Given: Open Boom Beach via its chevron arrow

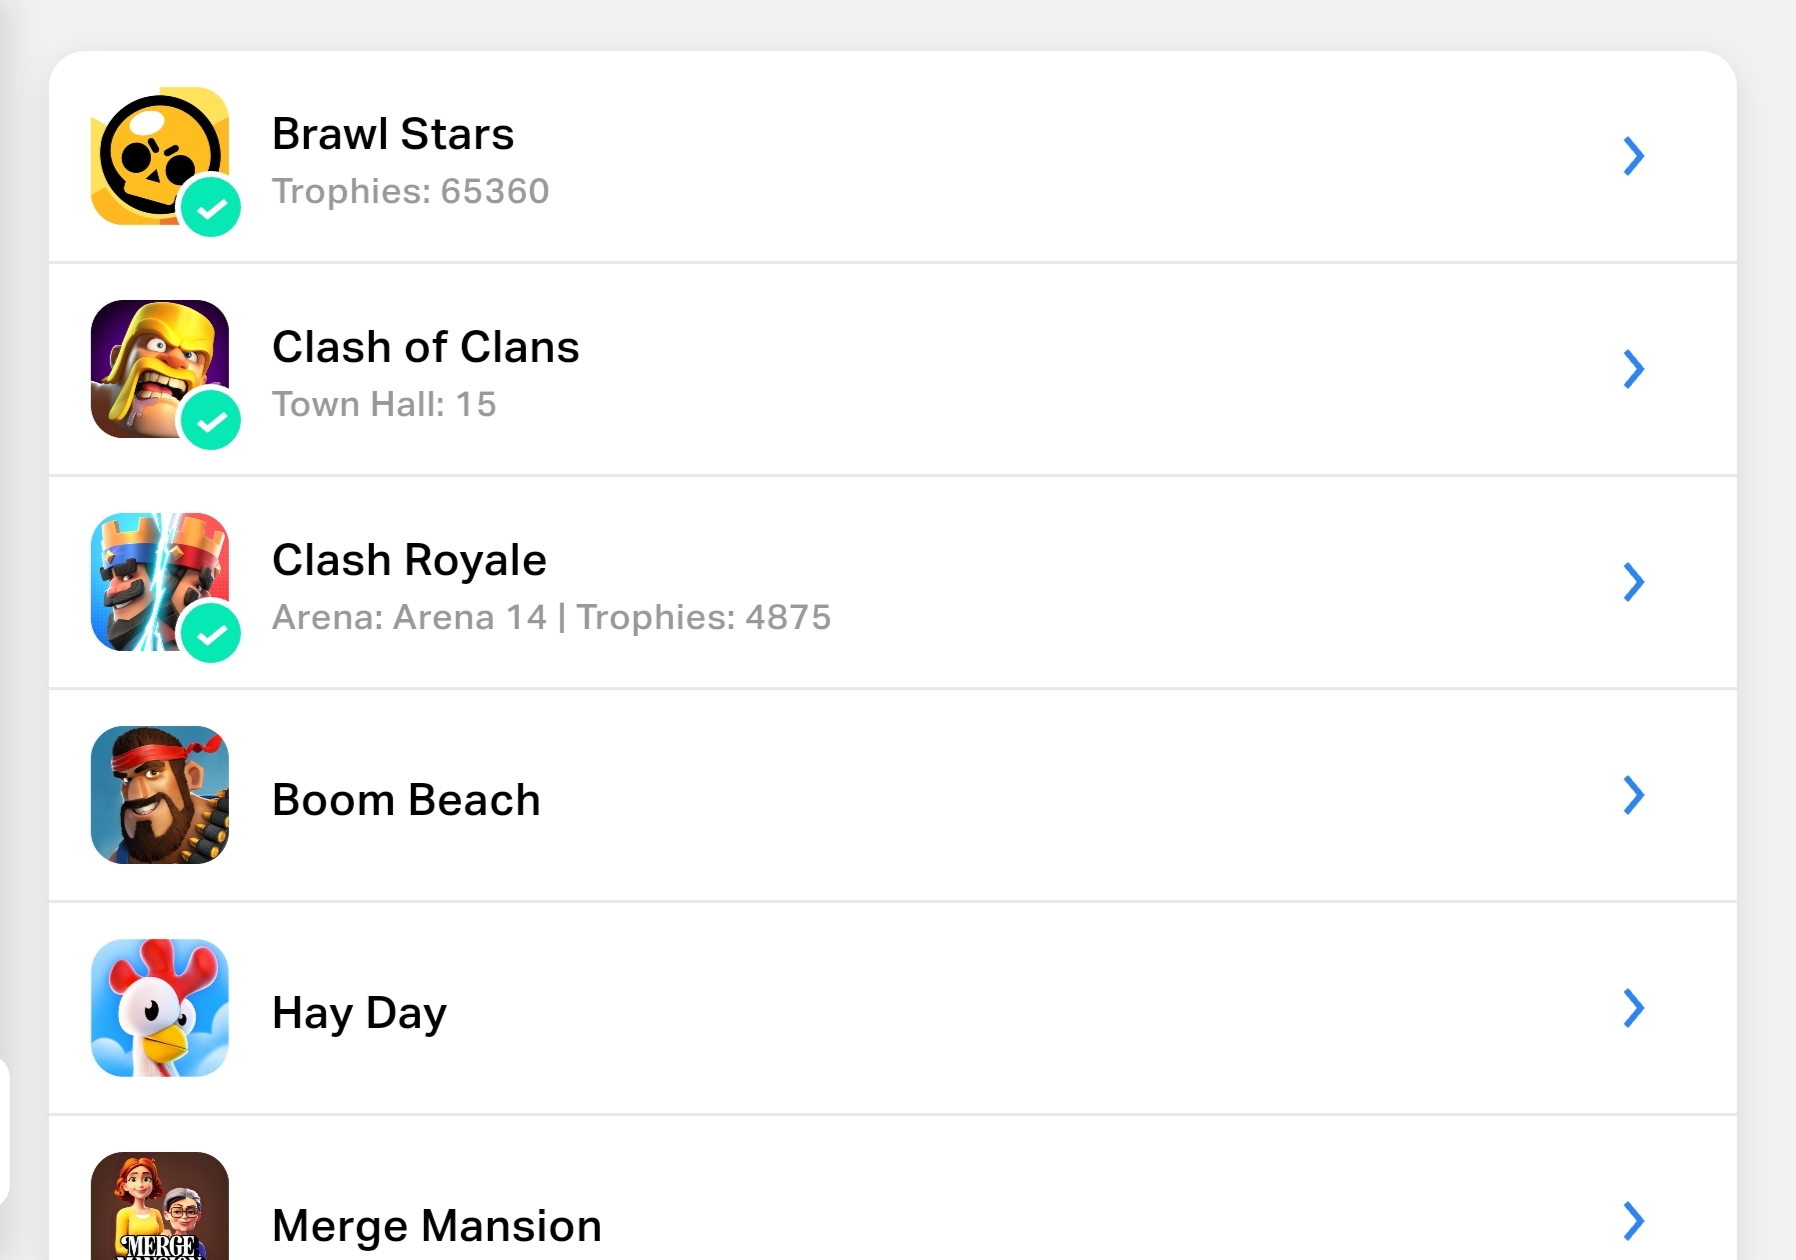Looking at the screenshot, I should (x=1633, y=795).
